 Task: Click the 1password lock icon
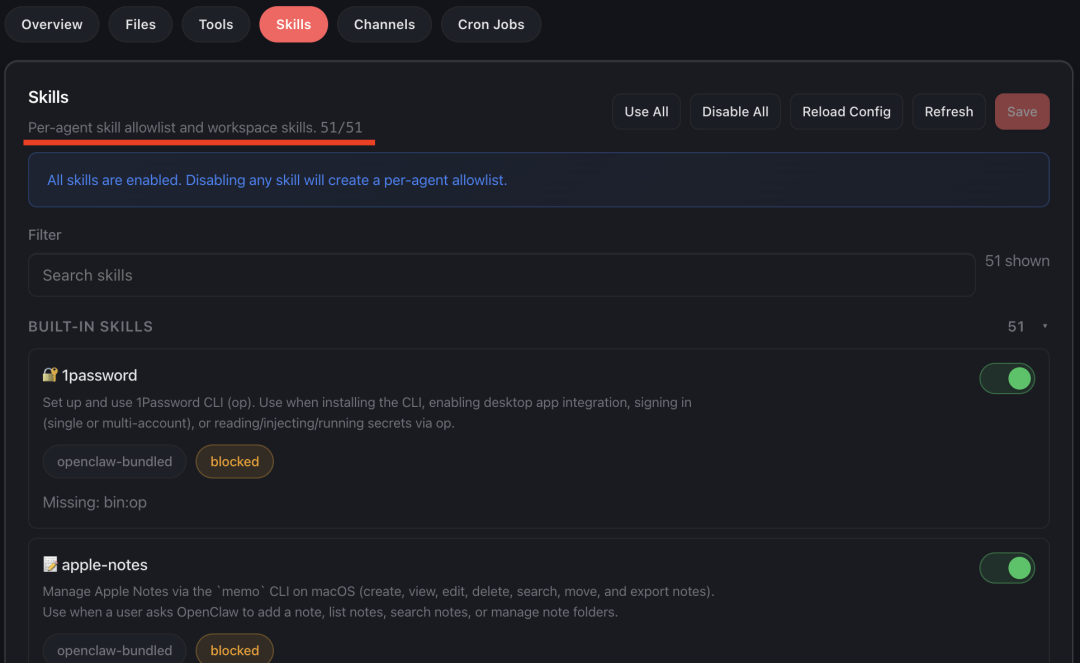click(50, 375)
